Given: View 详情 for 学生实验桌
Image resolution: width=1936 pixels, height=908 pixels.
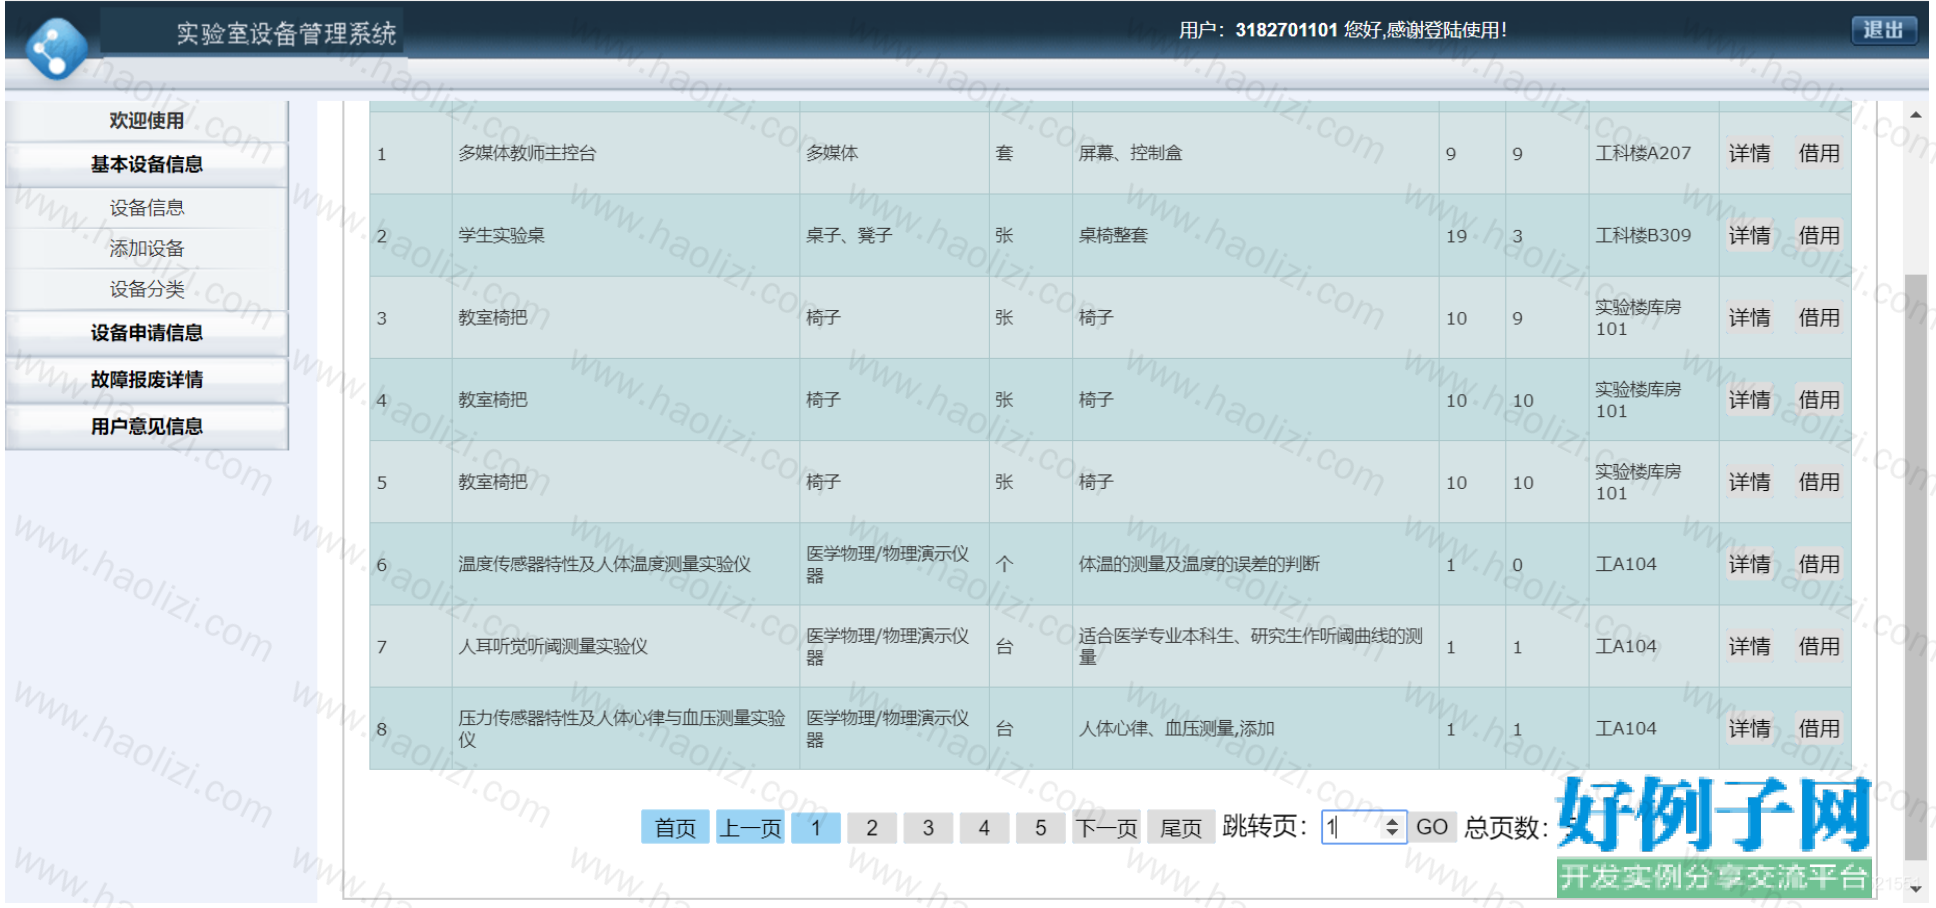Looking at the screenshot, I should pyautogui.click(x=1750, y=235).
